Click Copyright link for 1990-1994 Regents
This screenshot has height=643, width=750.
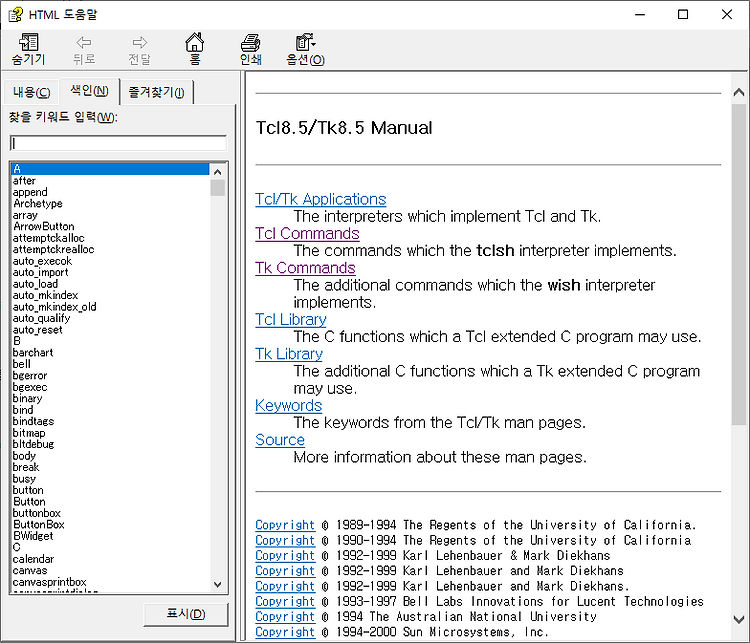(285, 541)
